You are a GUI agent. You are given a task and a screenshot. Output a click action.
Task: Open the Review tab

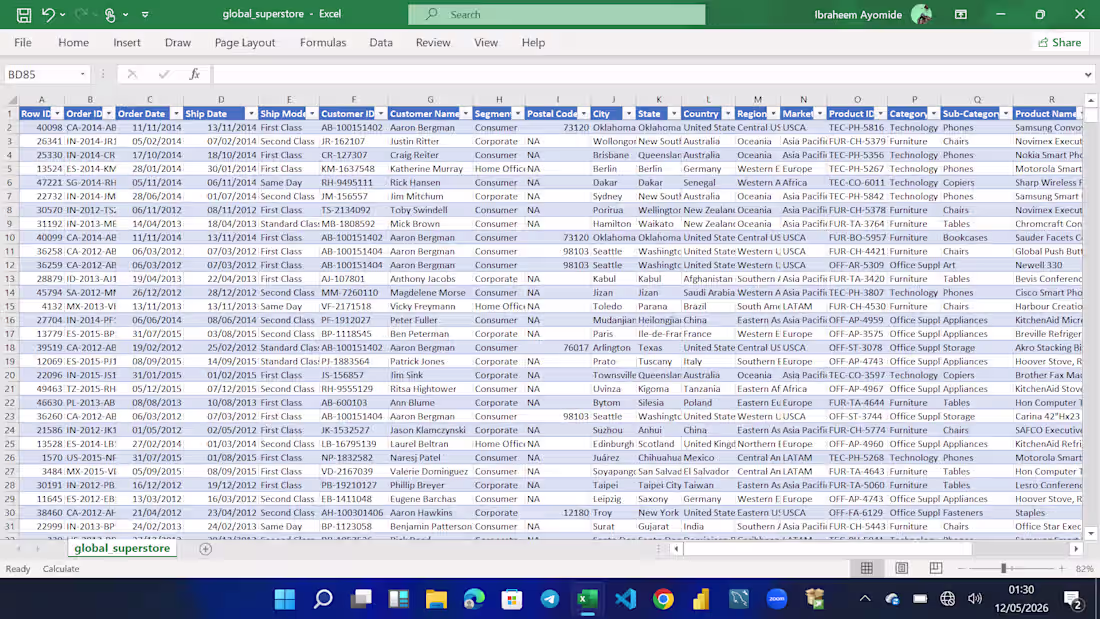point(433,42)
